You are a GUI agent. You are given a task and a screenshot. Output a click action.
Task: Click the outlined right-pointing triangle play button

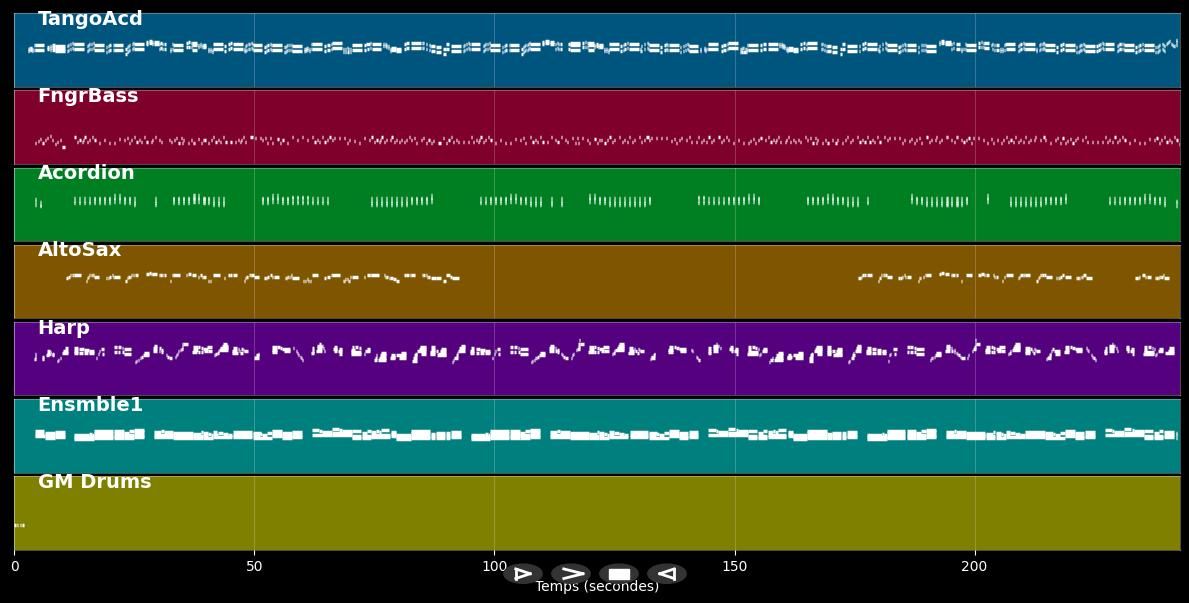tap(522, 574)
